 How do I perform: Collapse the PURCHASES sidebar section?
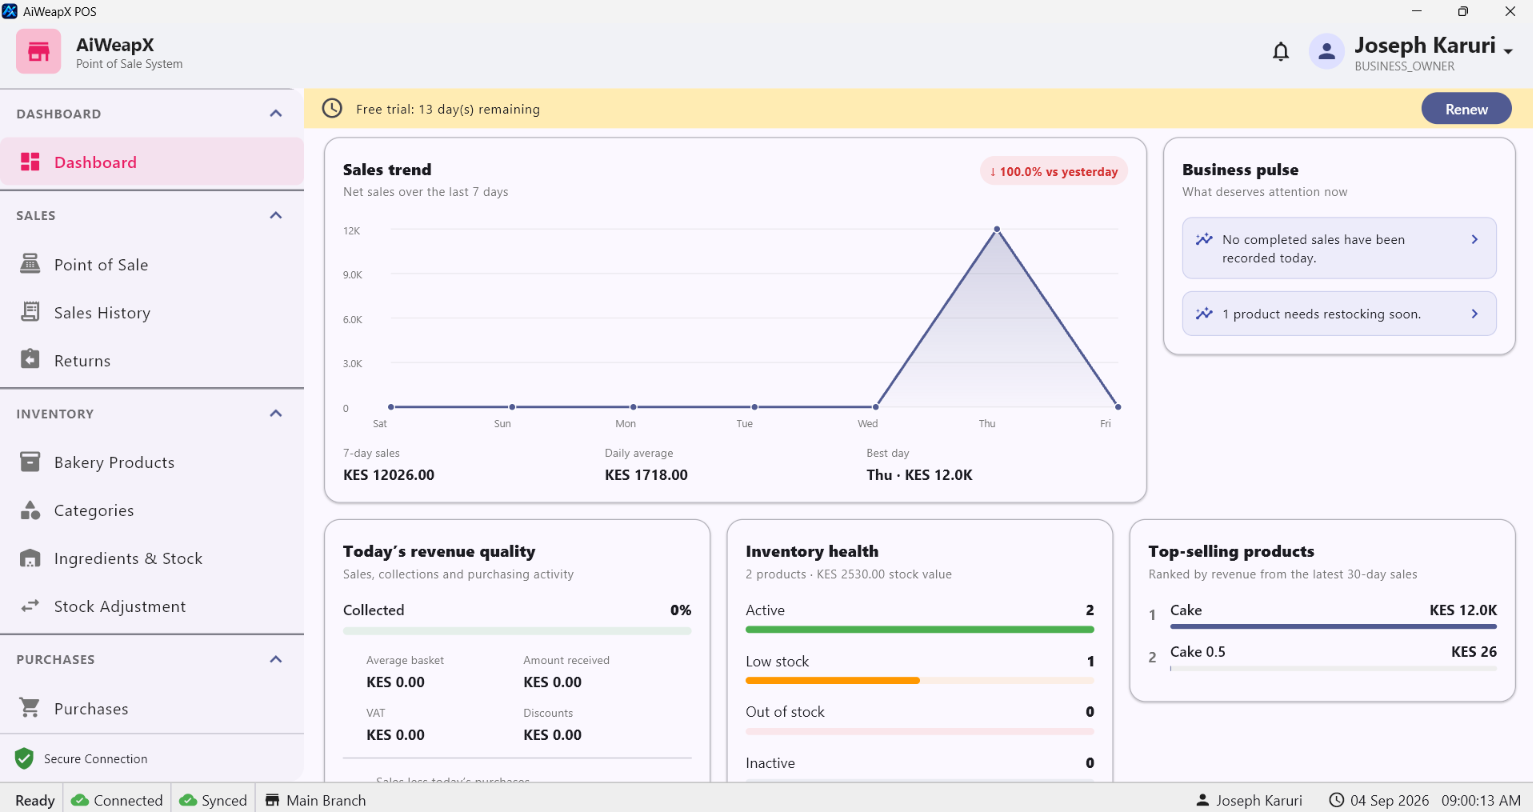point(276,659)
